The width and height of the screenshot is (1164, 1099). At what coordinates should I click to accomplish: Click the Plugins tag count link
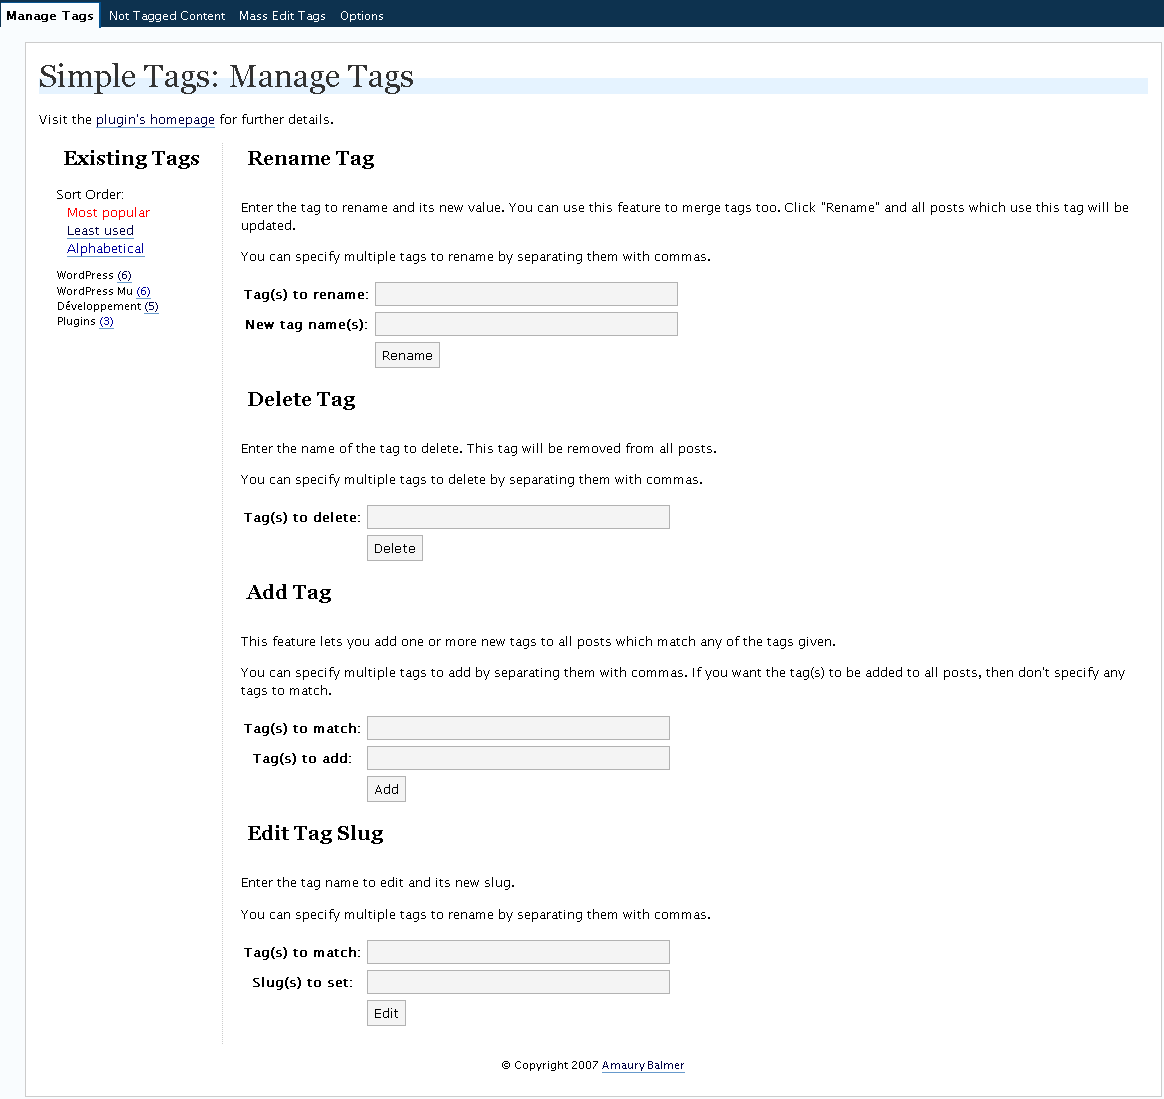click(x=106, y=322)
